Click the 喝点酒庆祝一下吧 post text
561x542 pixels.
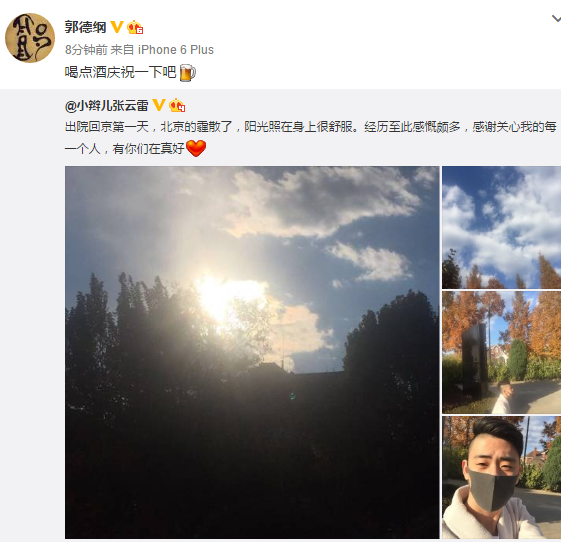click(120, 73)
